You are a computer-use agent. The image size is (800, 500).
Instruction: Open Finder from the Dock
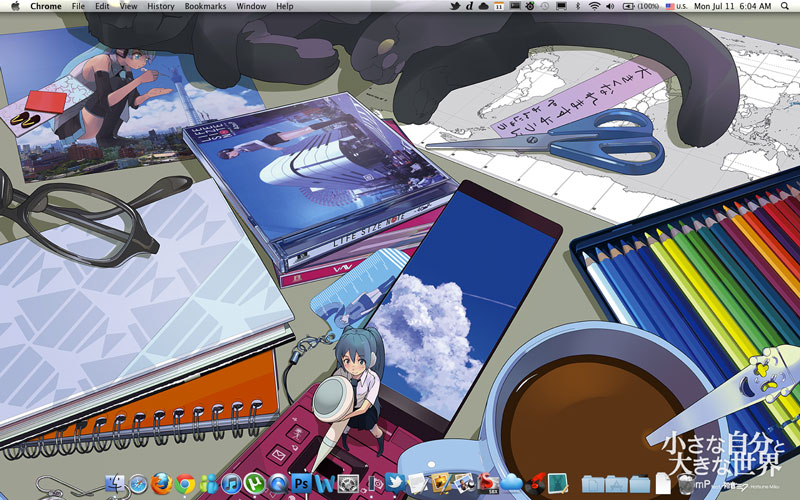(x=115, y=483)
